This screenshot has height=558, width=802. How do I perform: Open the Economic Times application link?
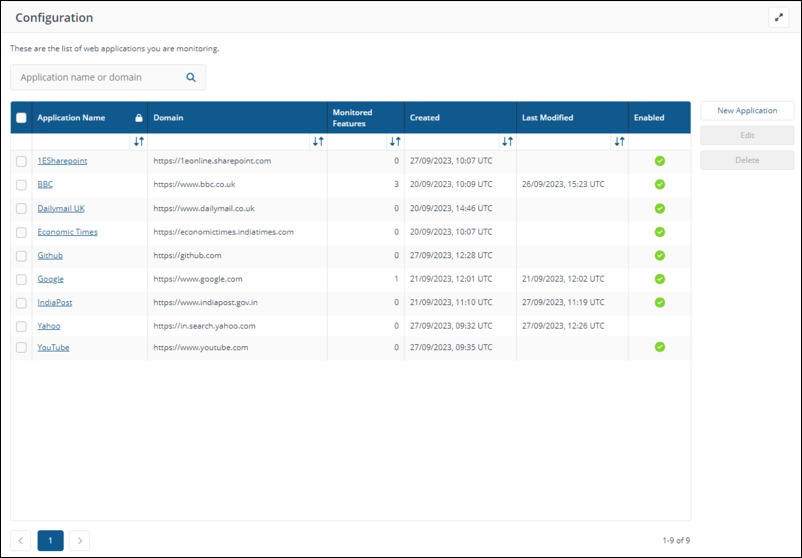tap(67, 232)
